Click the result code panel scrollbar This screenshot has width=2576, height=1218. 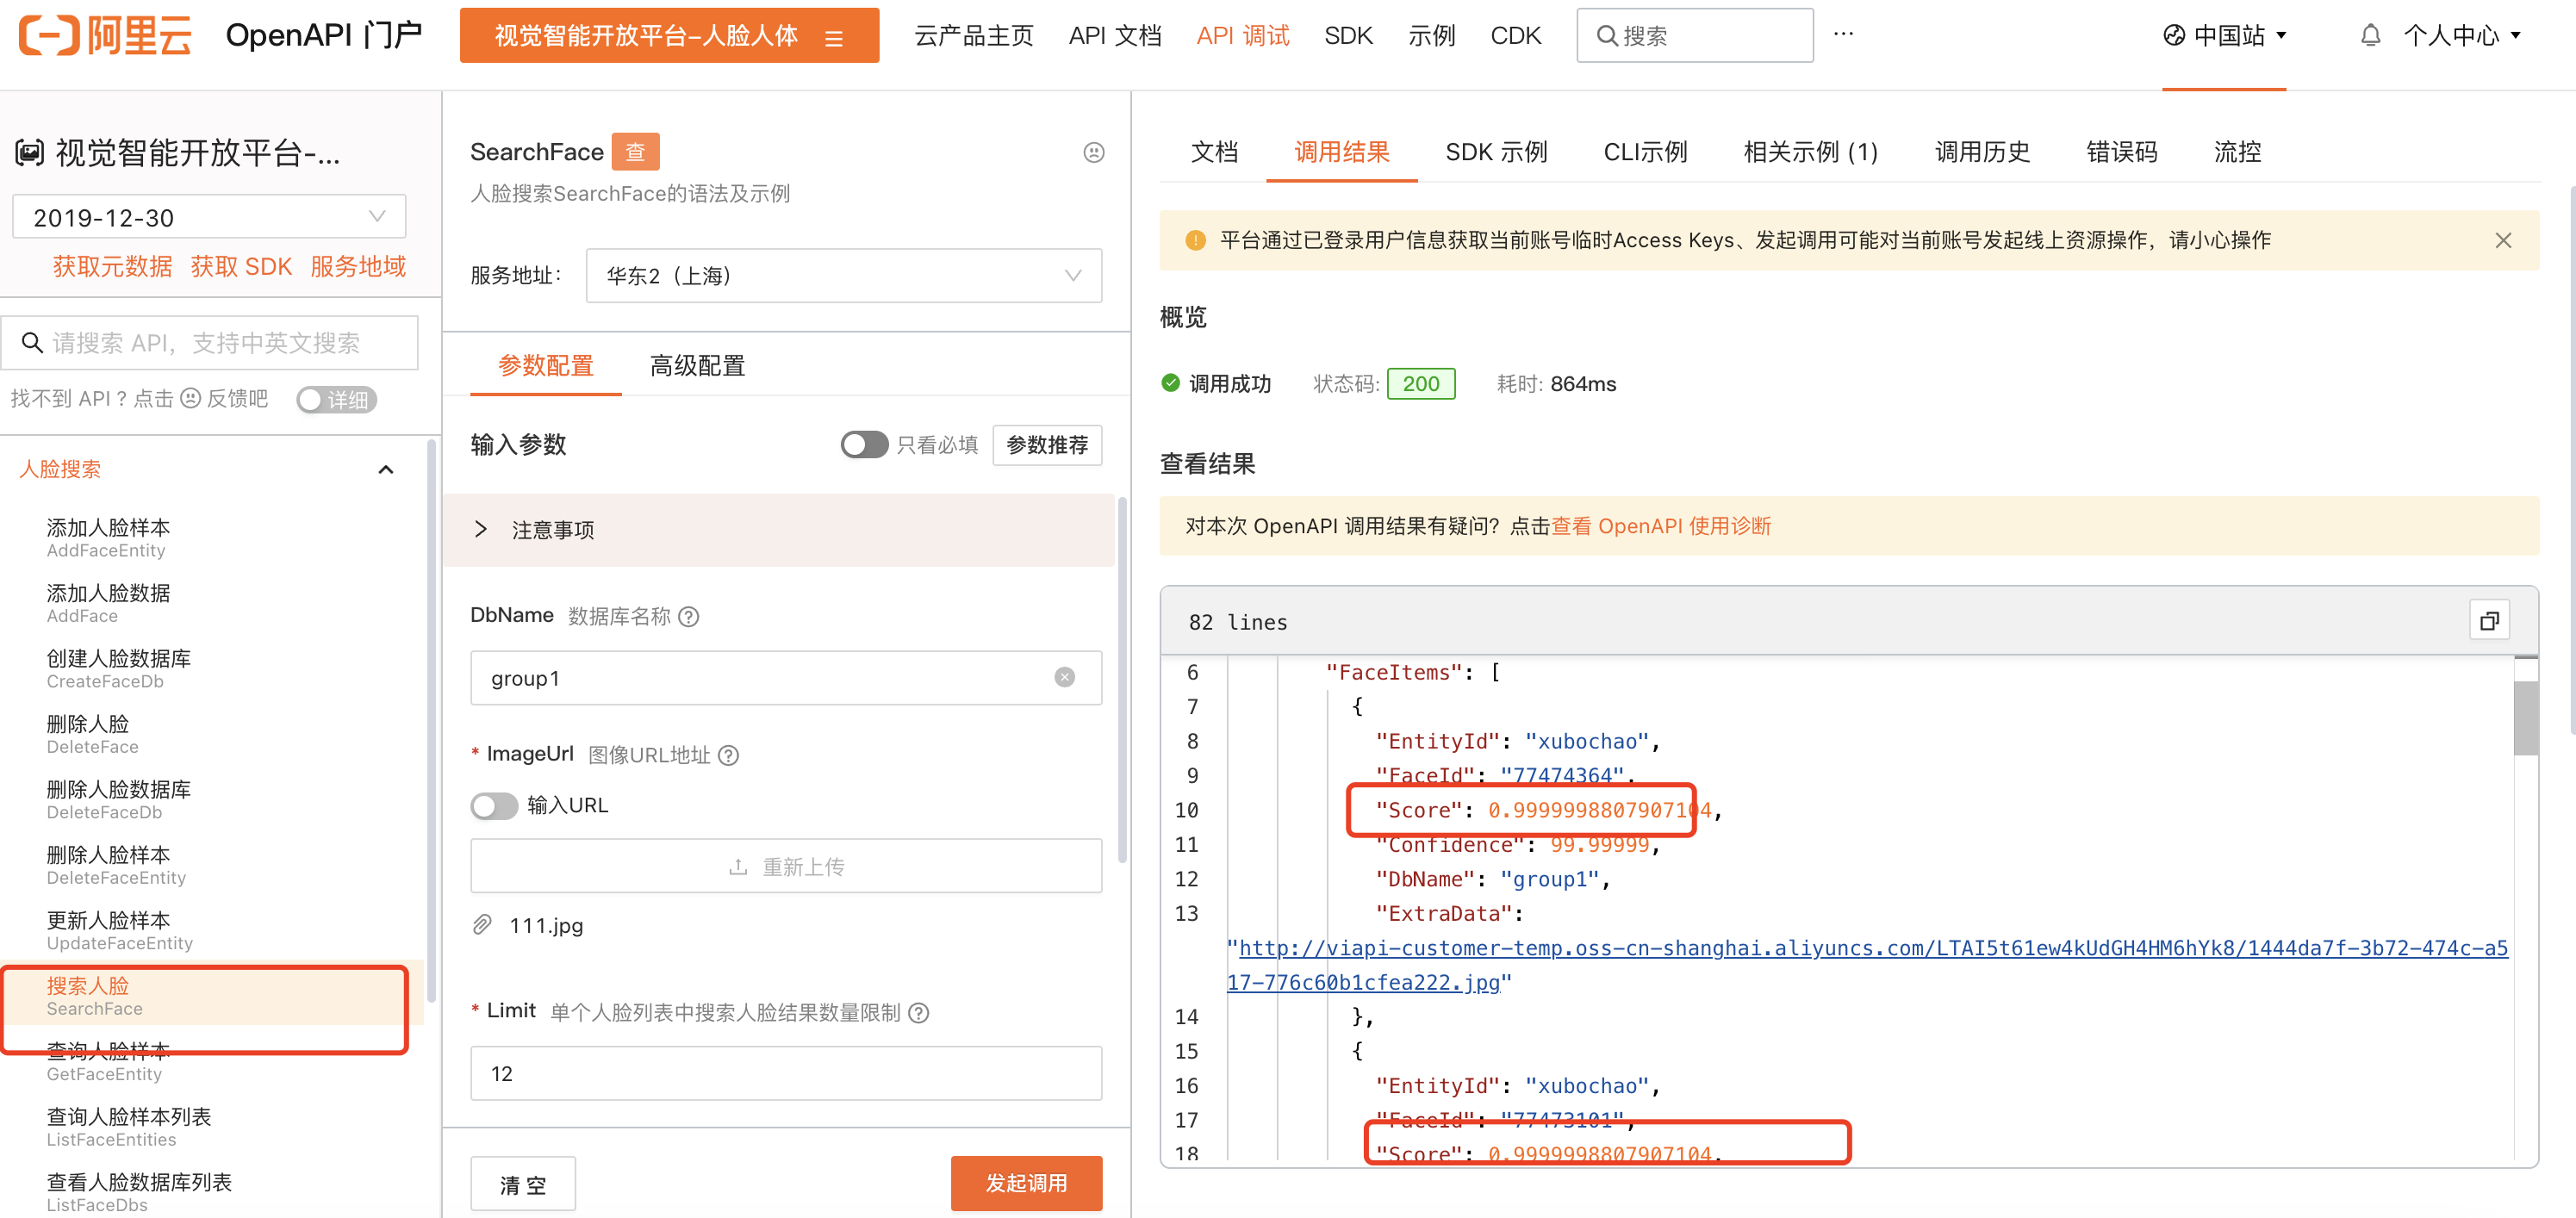[x=2524, y=717]
